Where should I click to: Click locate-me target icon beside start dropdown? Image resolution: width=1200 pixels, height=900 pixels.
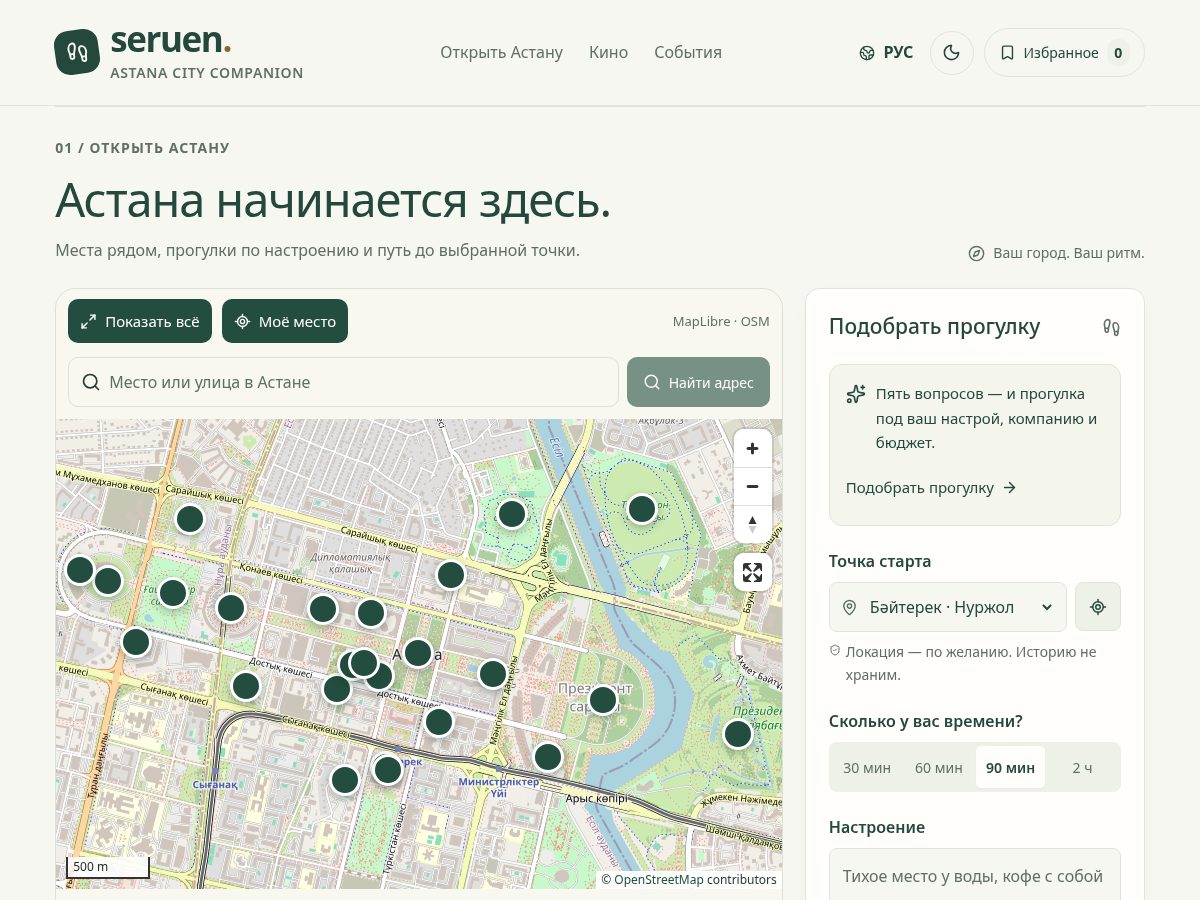tap(1098, 607)
